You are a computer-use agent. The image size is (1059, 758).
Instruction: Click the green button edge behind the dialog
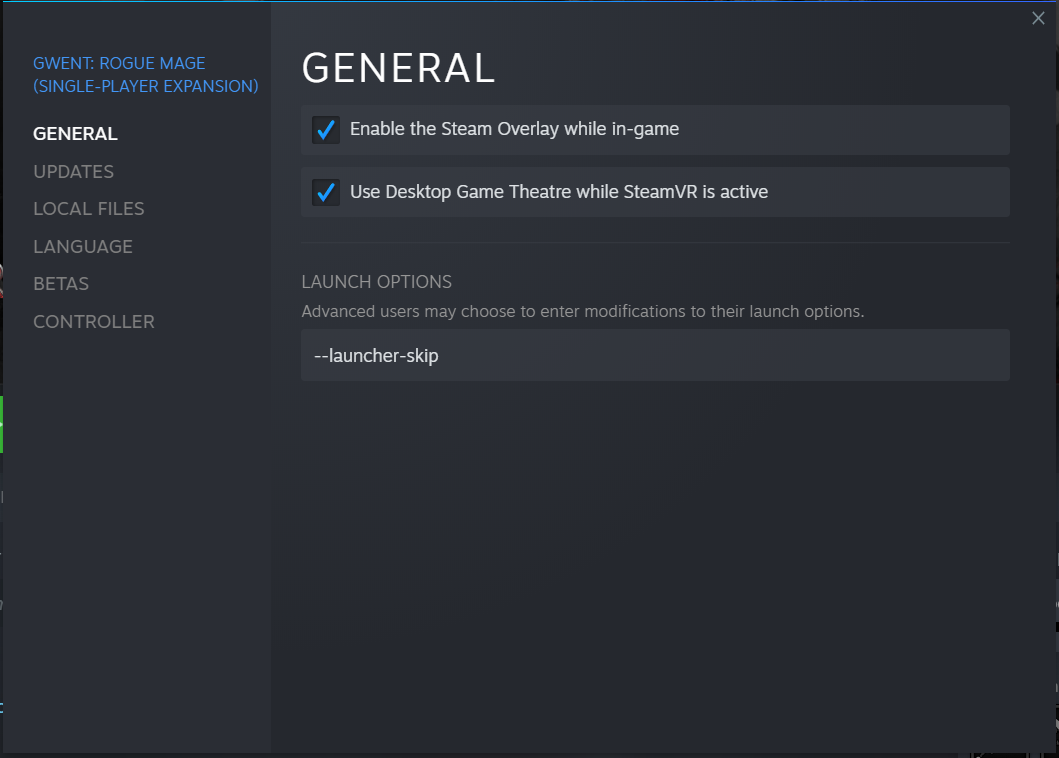tap(1, 424)
